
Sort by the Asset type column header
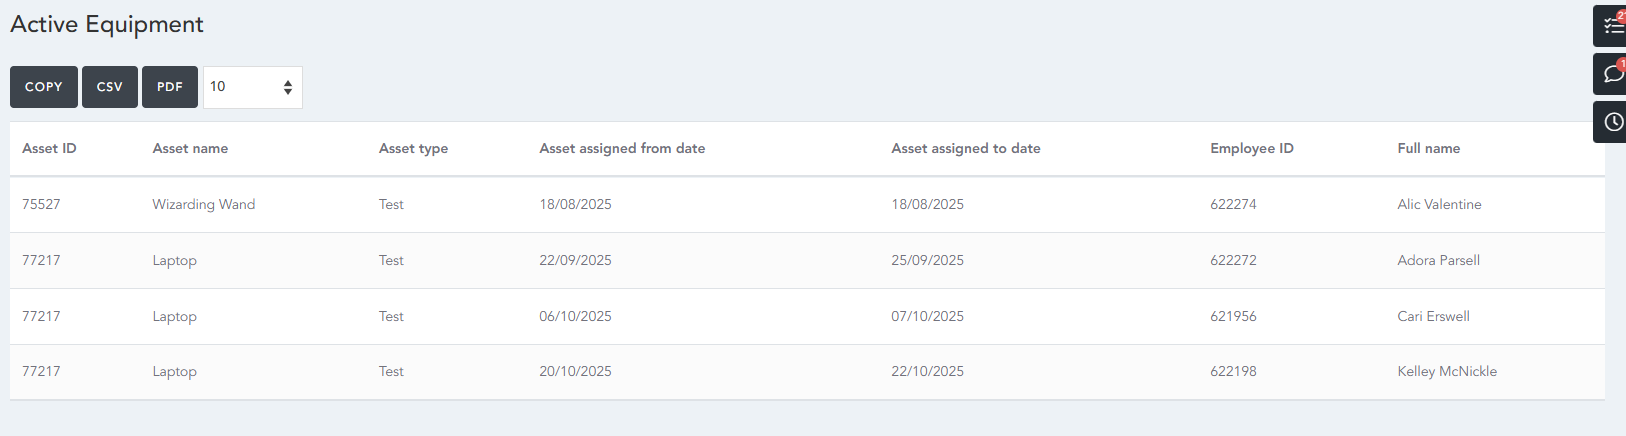pos(413,148)
